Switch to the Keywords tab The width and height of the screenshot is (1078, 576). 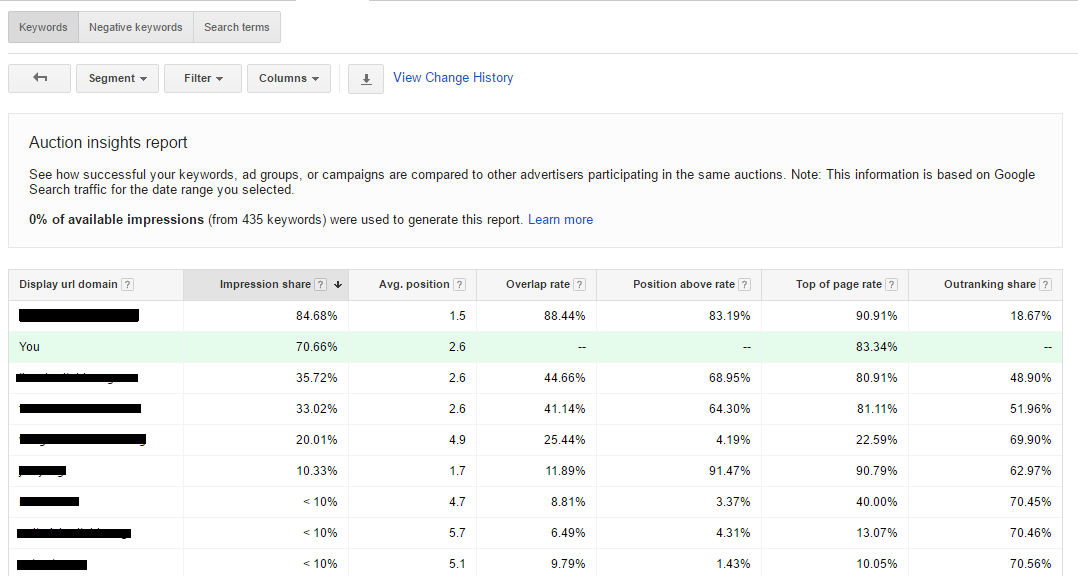[x=43, y=27]
